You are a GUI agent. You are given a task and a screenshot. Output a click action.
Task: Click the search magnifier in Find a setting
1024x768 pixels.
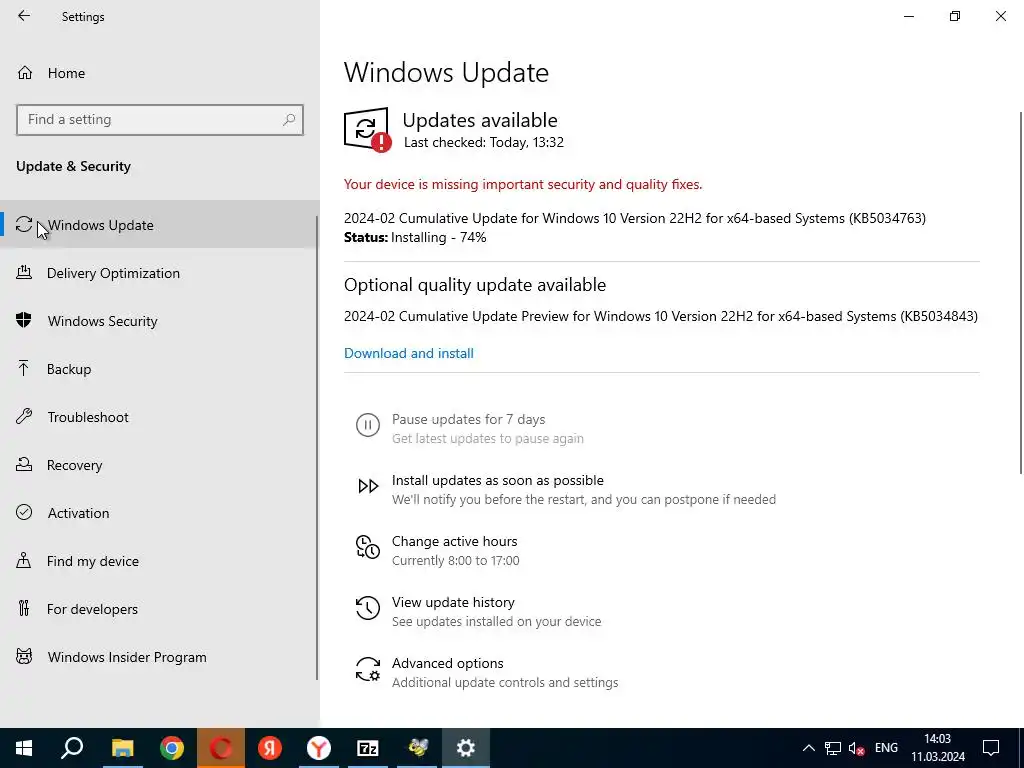click(289, 120)
